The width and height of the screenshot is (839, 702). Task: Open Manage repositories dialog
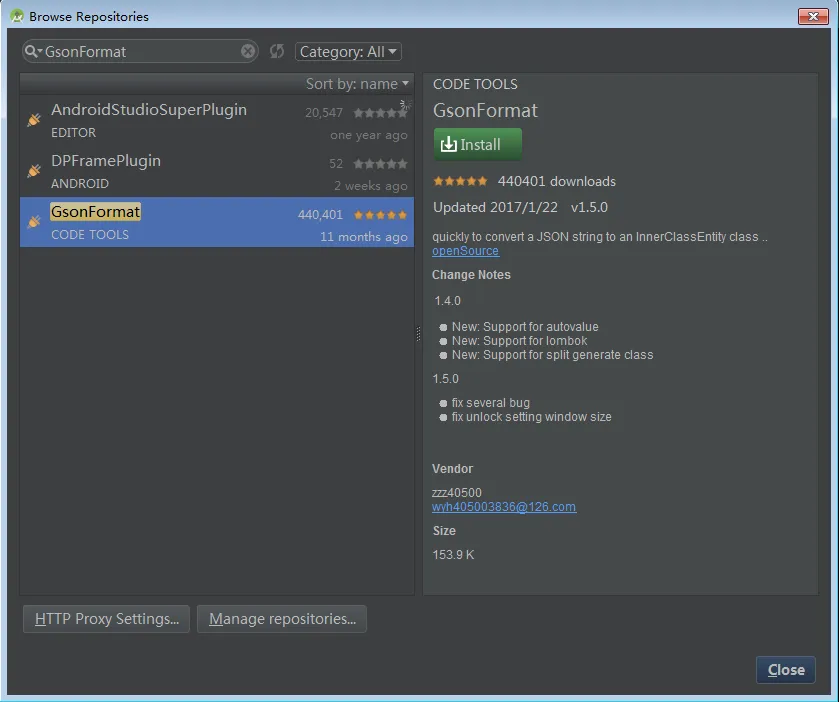(282, 619)
